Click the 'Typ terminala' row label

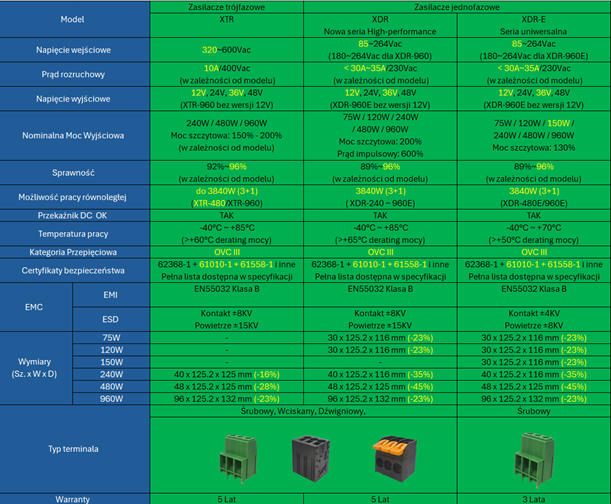73,448
